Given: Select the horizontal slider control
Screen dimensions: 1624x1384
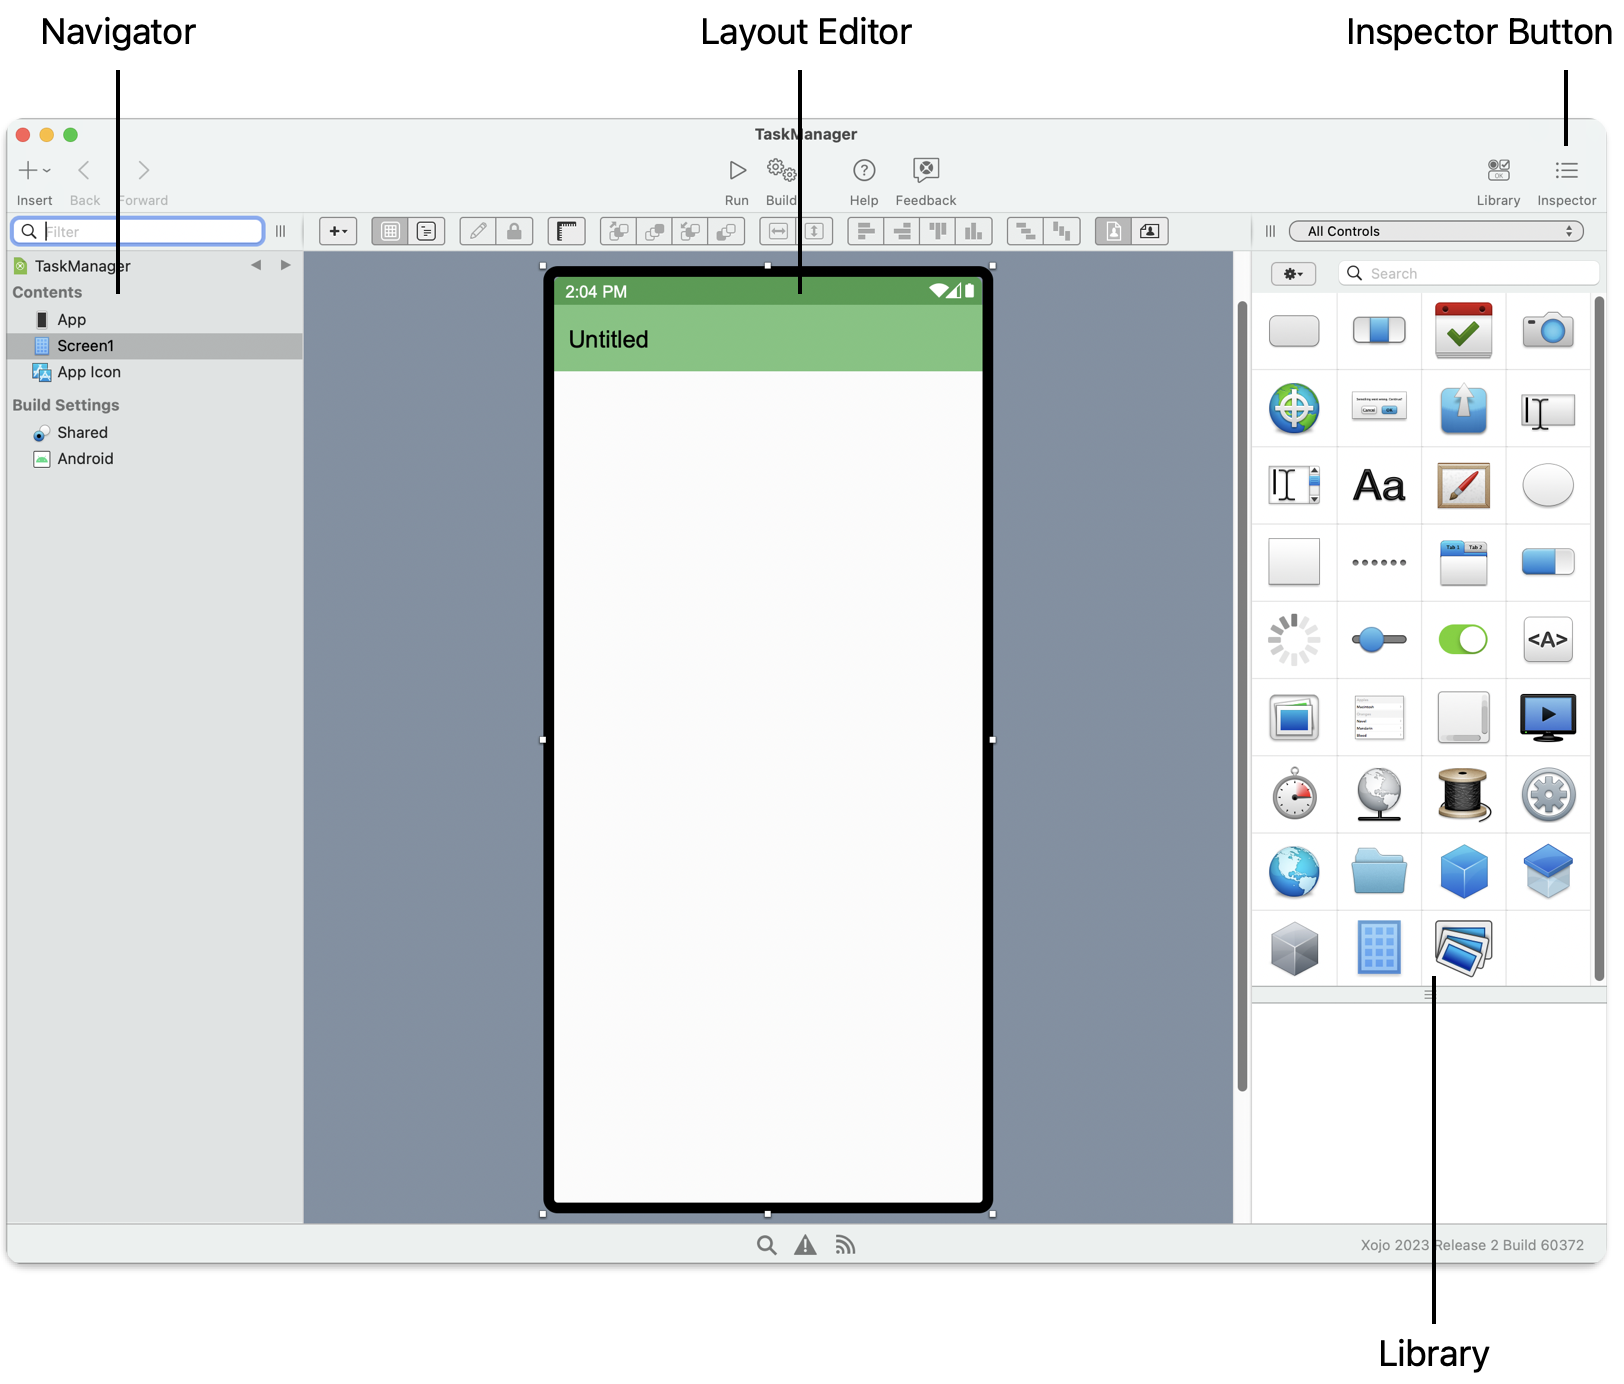Looking at the screenshot, I should [1378, 640].
